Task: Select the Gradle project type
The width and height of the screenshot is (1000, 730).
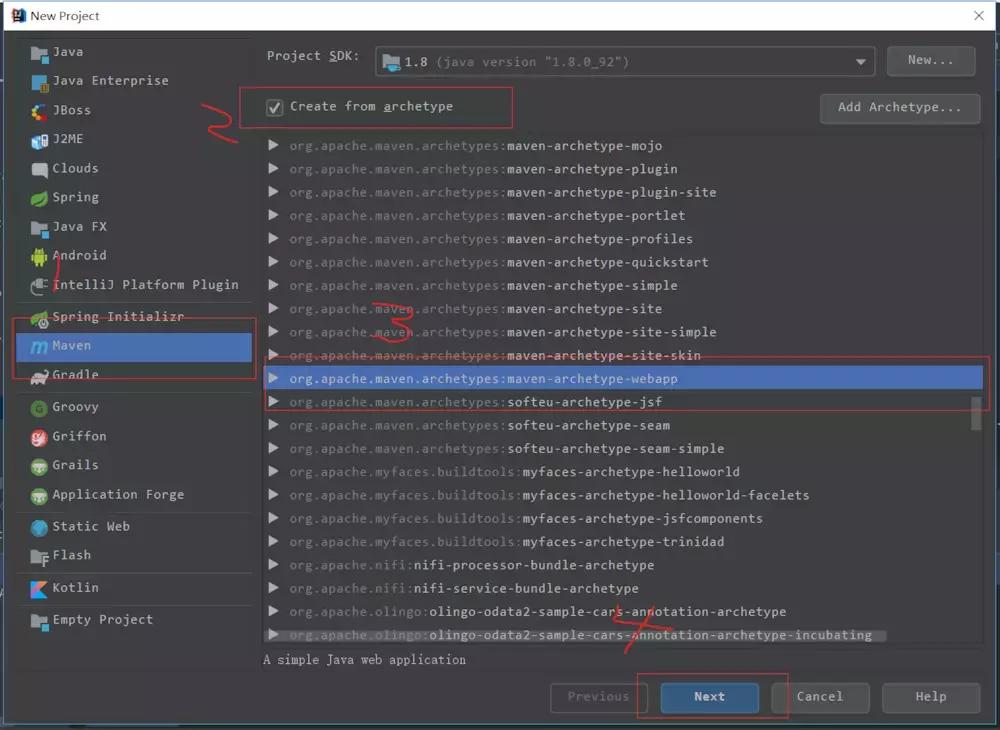Action: [134, 376]
